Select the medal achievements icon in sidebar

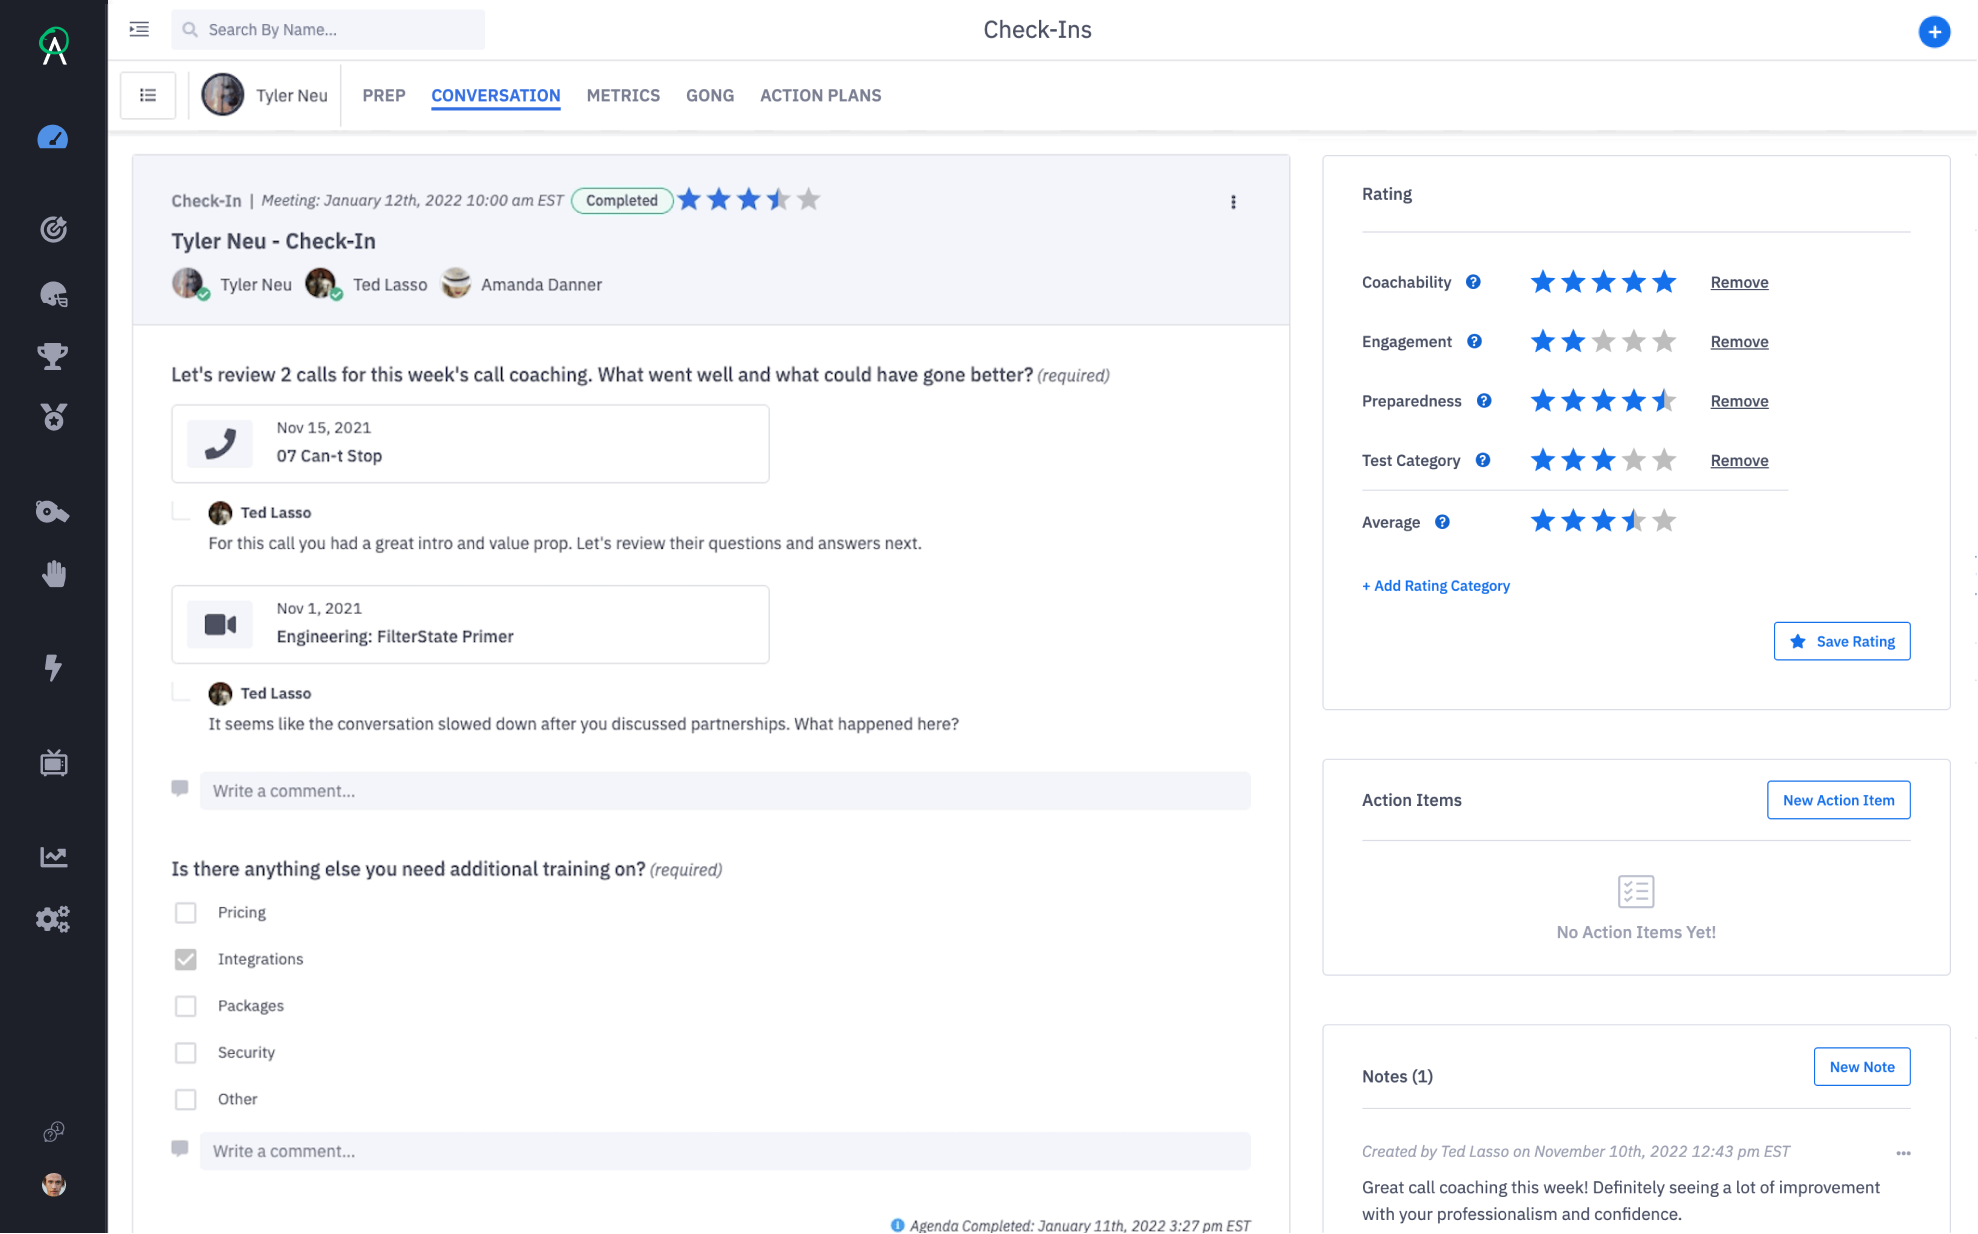pos(54,417)
